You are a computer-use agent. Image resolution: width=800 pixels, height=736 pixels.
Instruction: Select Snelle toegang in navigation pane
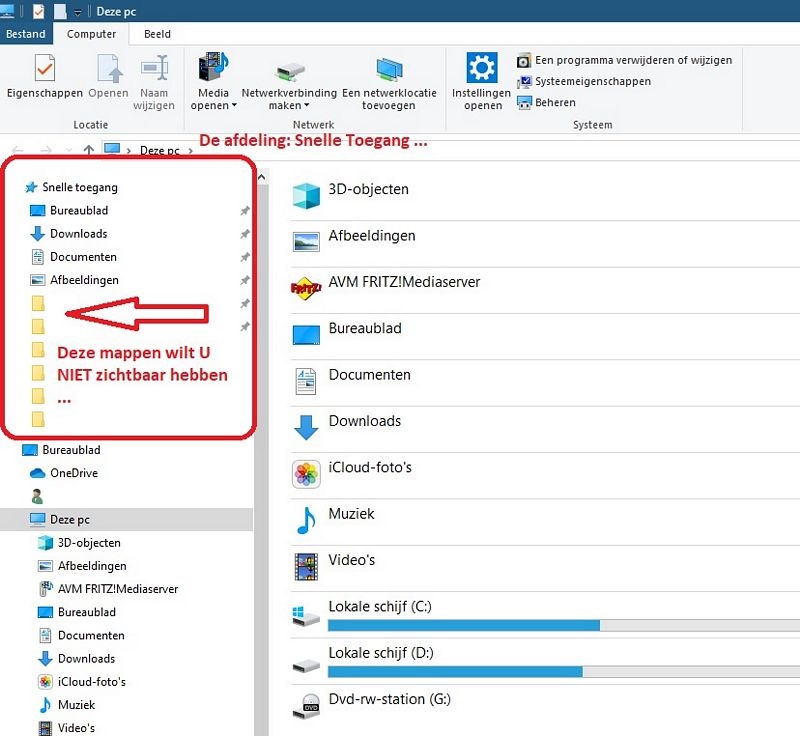point(71,187)
